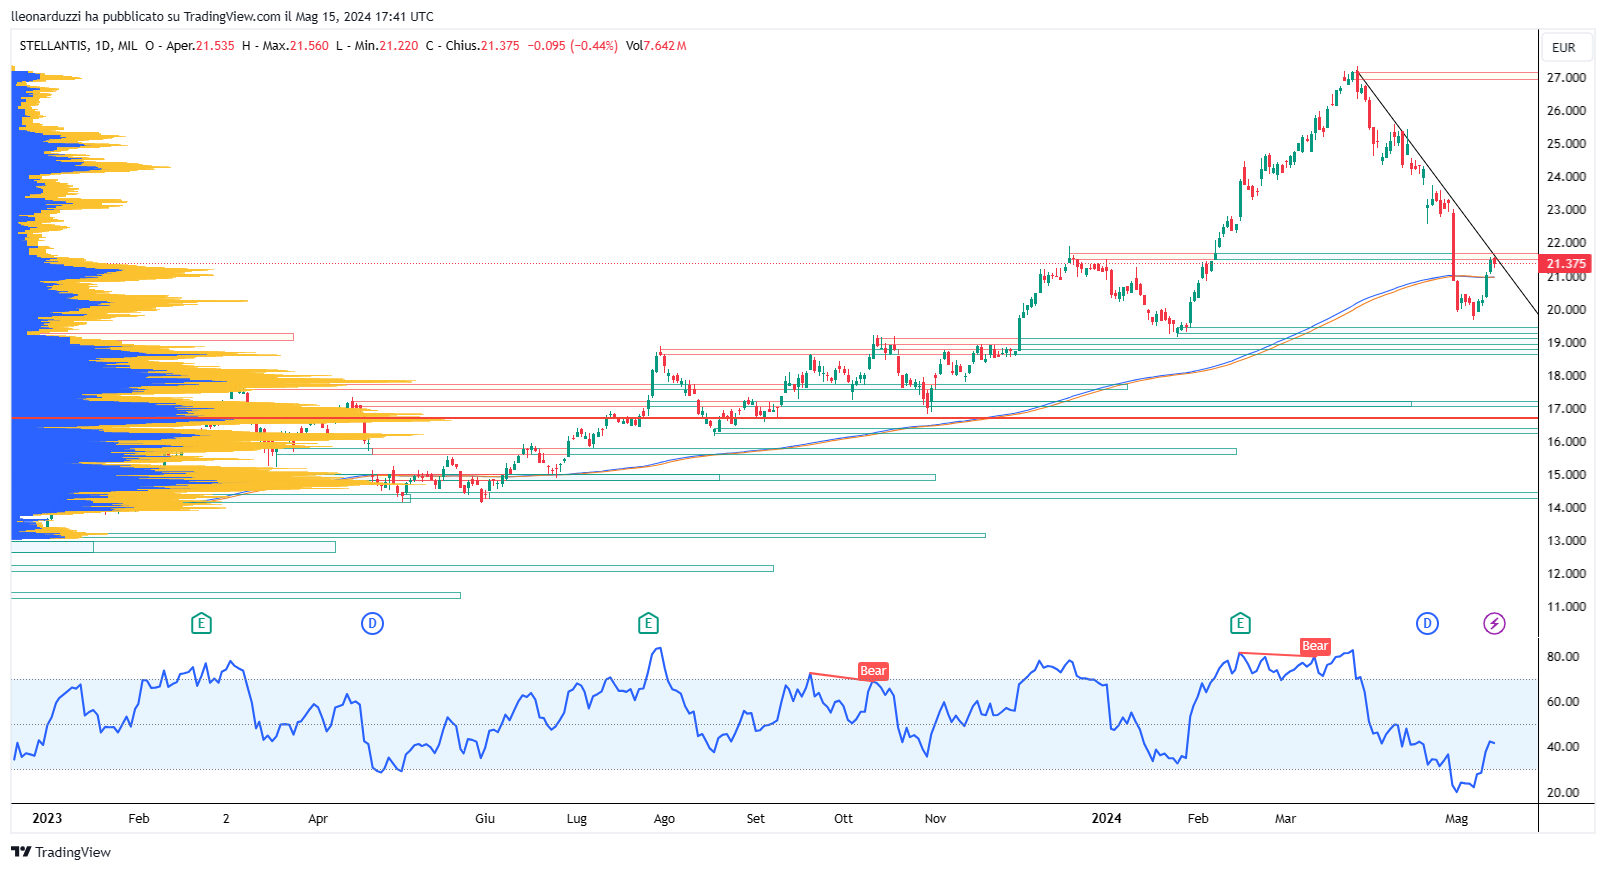The width and height of the screenshot is (1606, 870).
Task: Click the Giu label on time axis
Action: tap(485, 819)
